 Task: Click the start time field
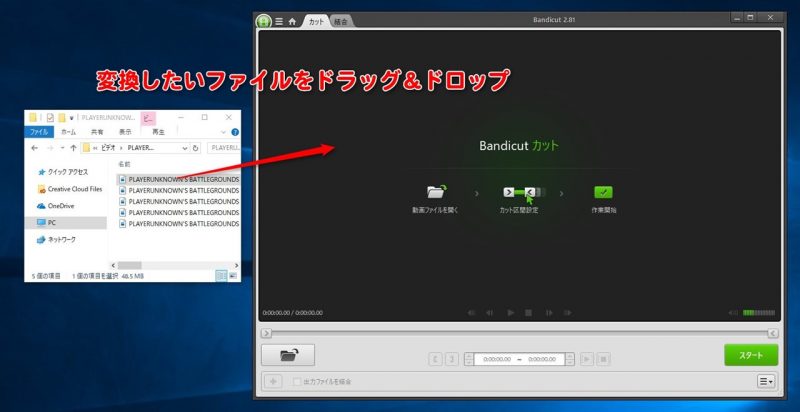click(x=496, y=359)
